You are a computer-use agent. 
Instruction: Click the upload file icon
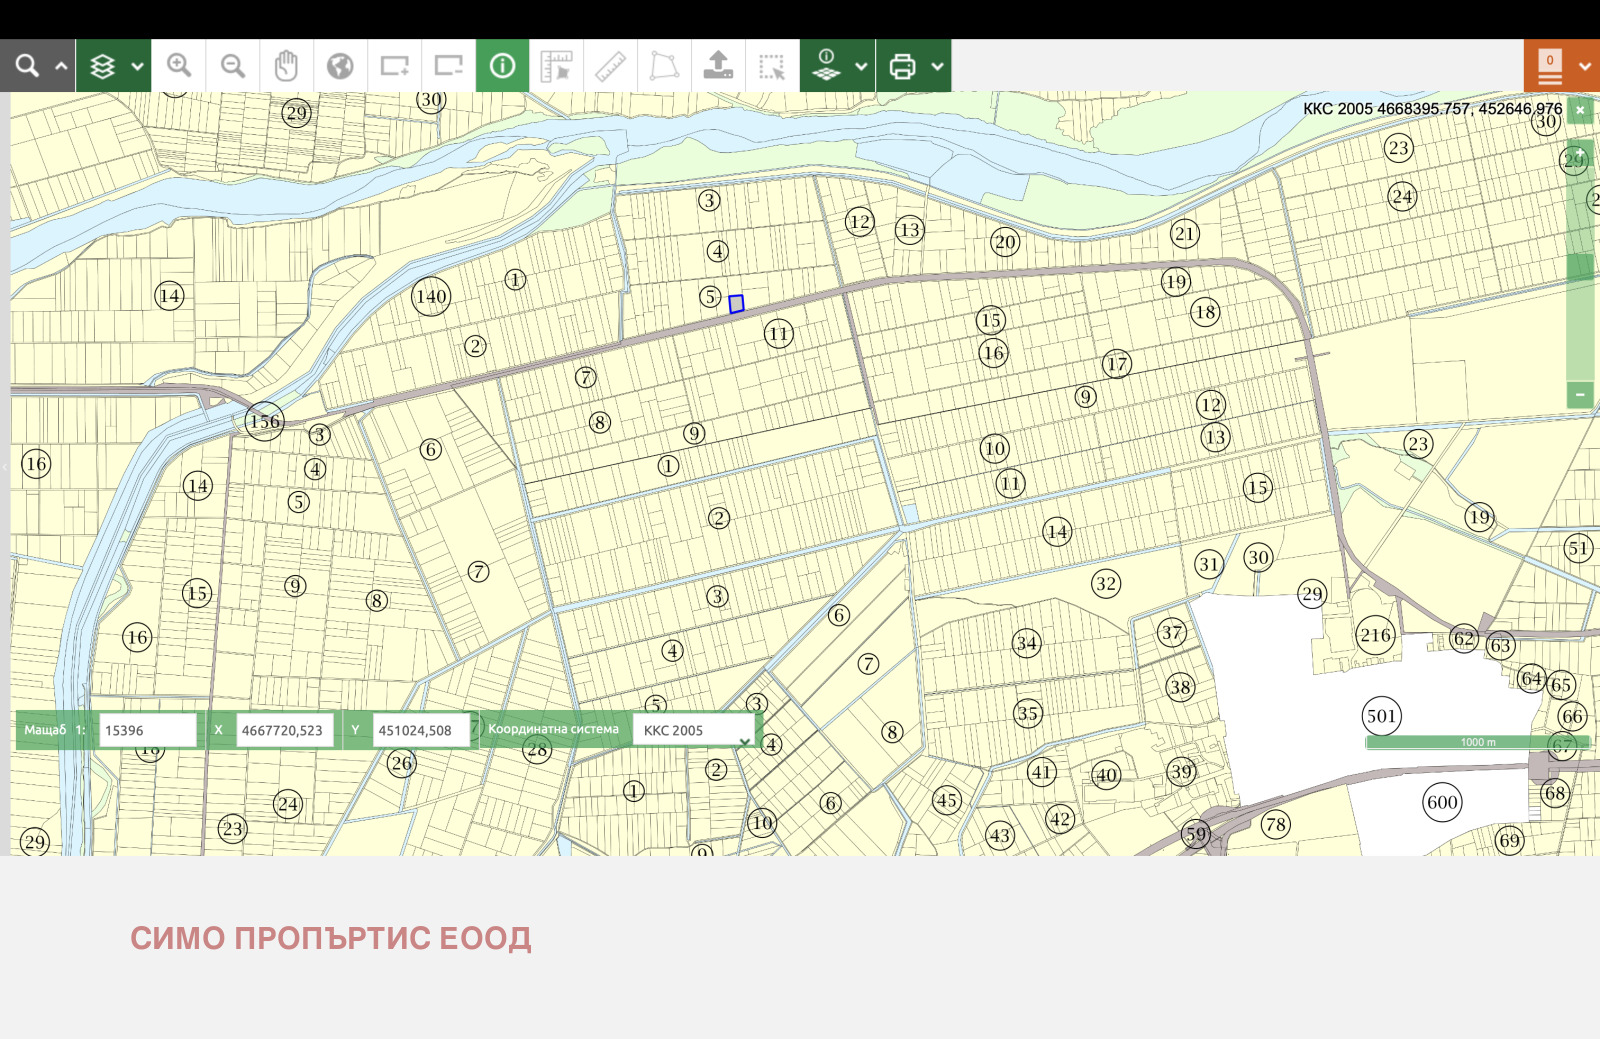[x=718, y=66]
